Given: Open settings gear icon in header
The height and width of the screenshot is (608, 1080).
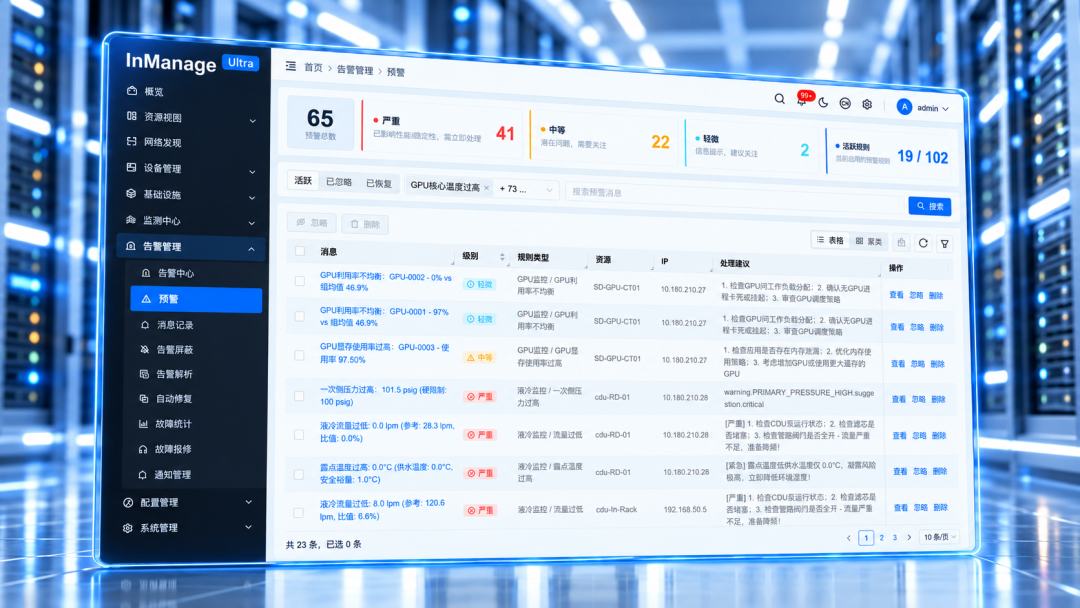Looking at the screenshot, I should [867, 104].
